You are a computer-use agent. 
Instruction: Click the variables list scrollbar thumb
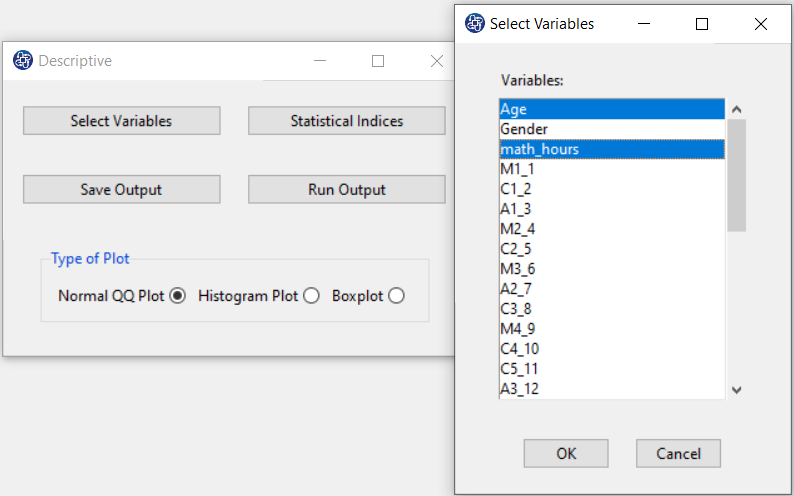click(737, 176)
